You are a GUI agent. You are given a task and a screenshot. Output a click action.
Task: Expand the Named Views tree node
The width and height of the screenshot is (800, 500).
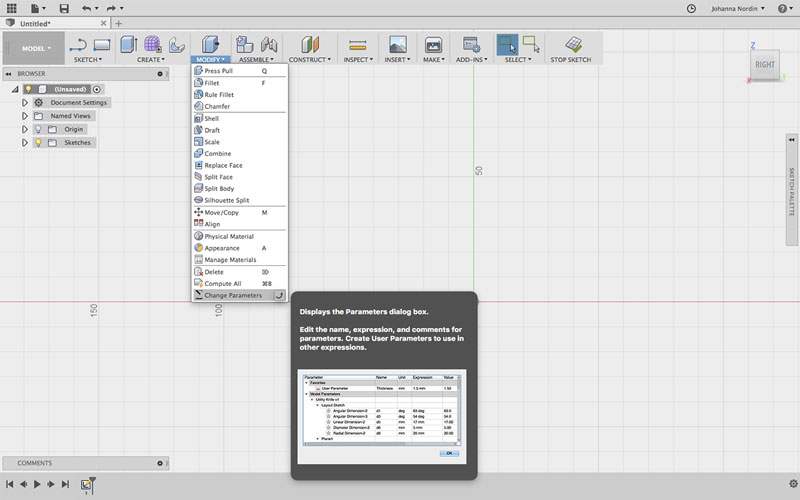tap(25, 116)
